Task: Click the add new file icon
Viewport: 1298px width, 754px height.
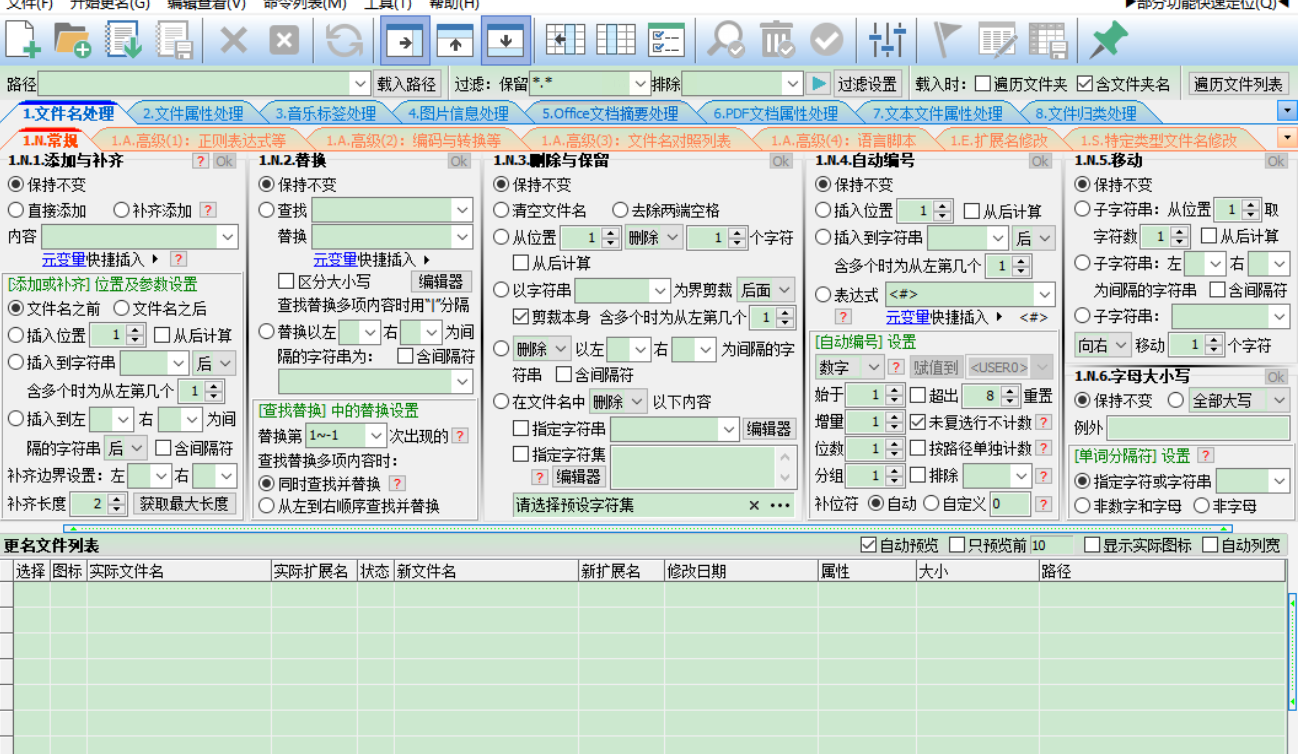Action: tap(24, 40)
